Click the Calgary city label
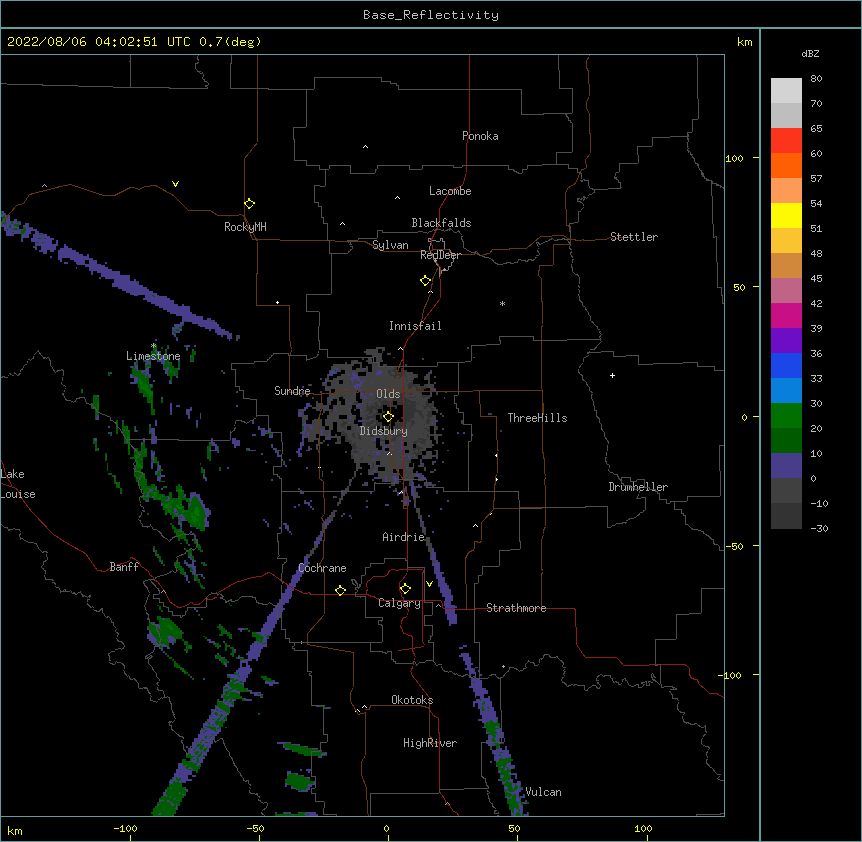Image resolution: width=862 pixels, height=842 pixels. tap(399, 603)
